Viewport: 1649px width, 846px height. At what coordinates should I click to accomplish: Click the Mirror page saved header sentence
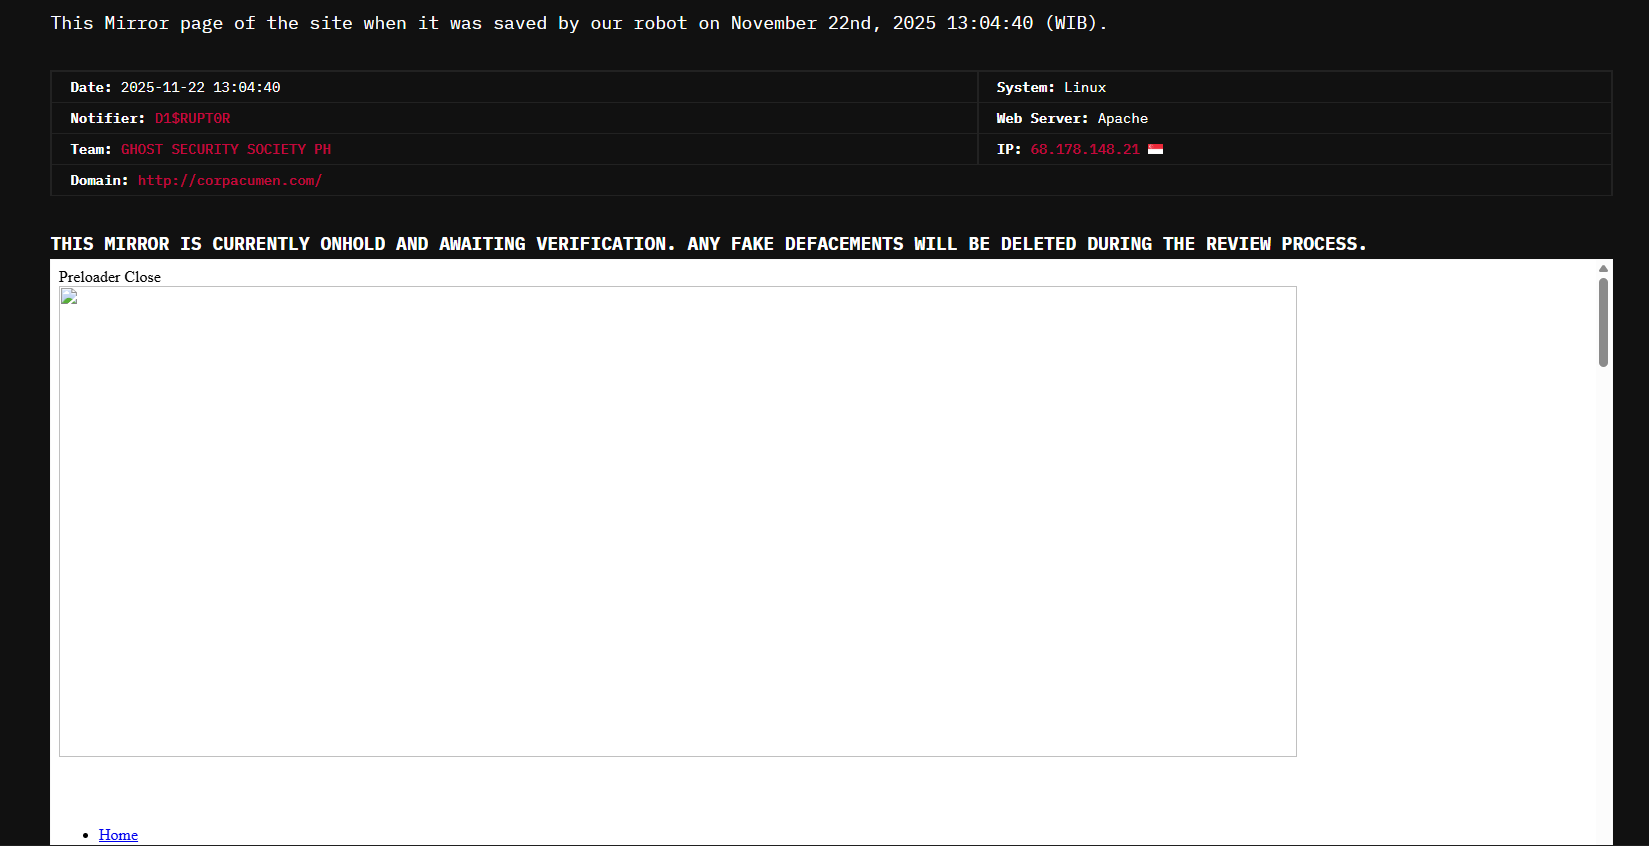tap(578, 23)
